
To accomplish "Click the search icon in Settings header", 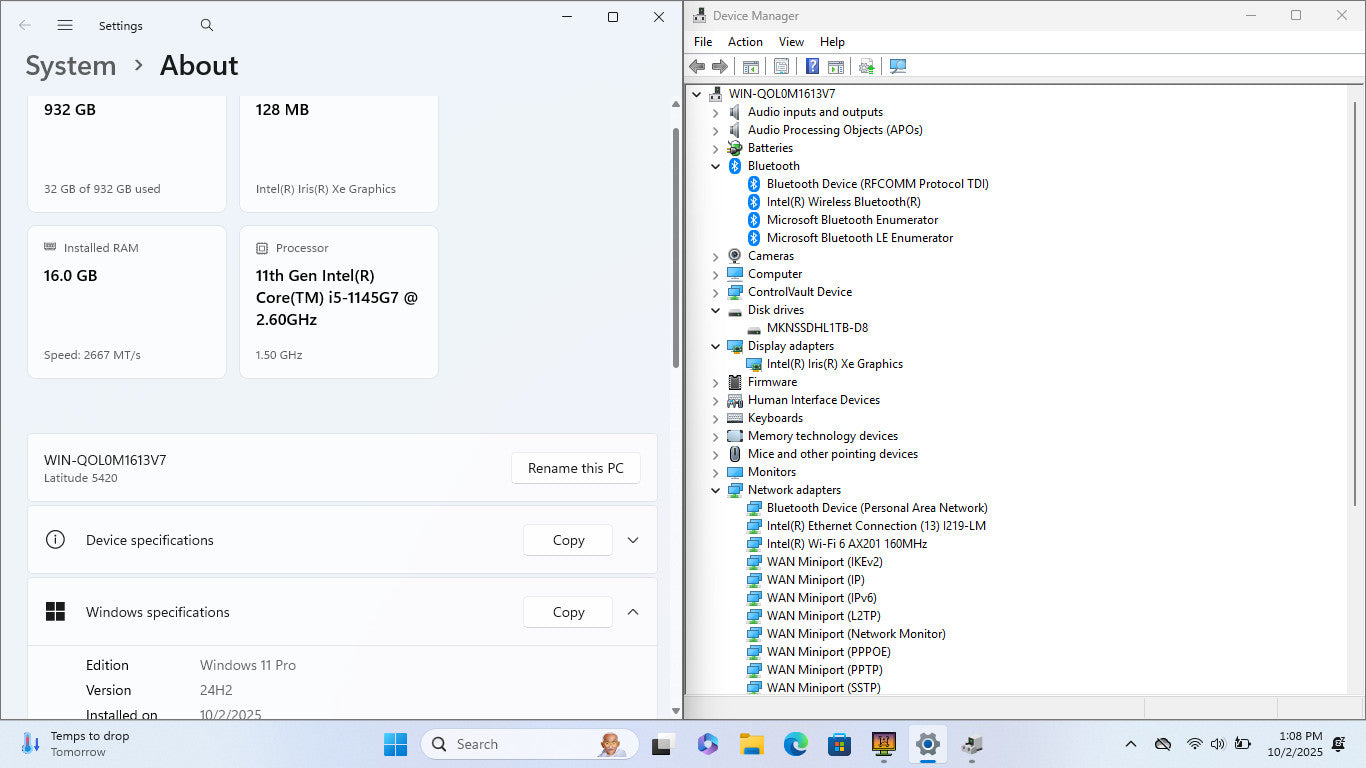I will (207, 25).
